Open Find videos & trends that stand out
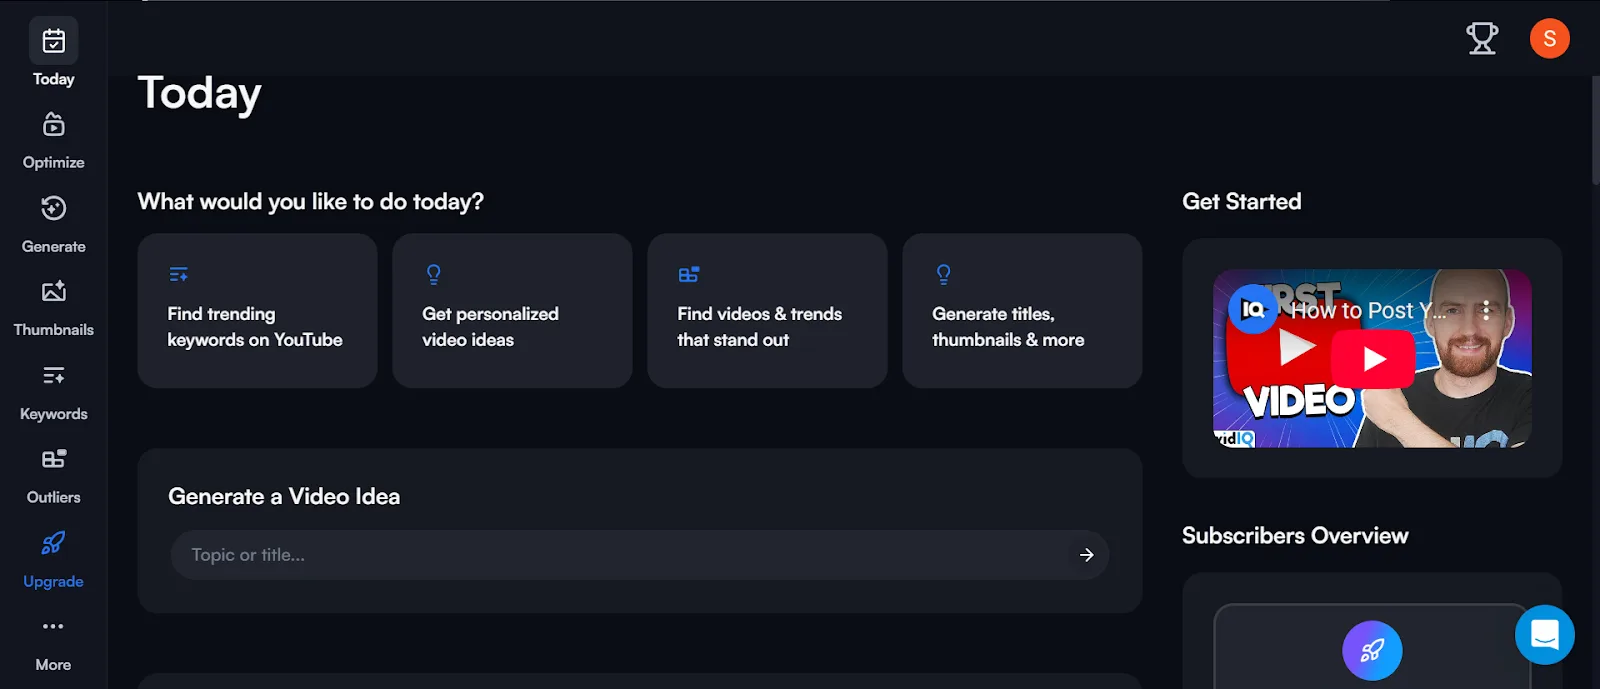This screenshot has width=1600, height=689. coord(767,311)
